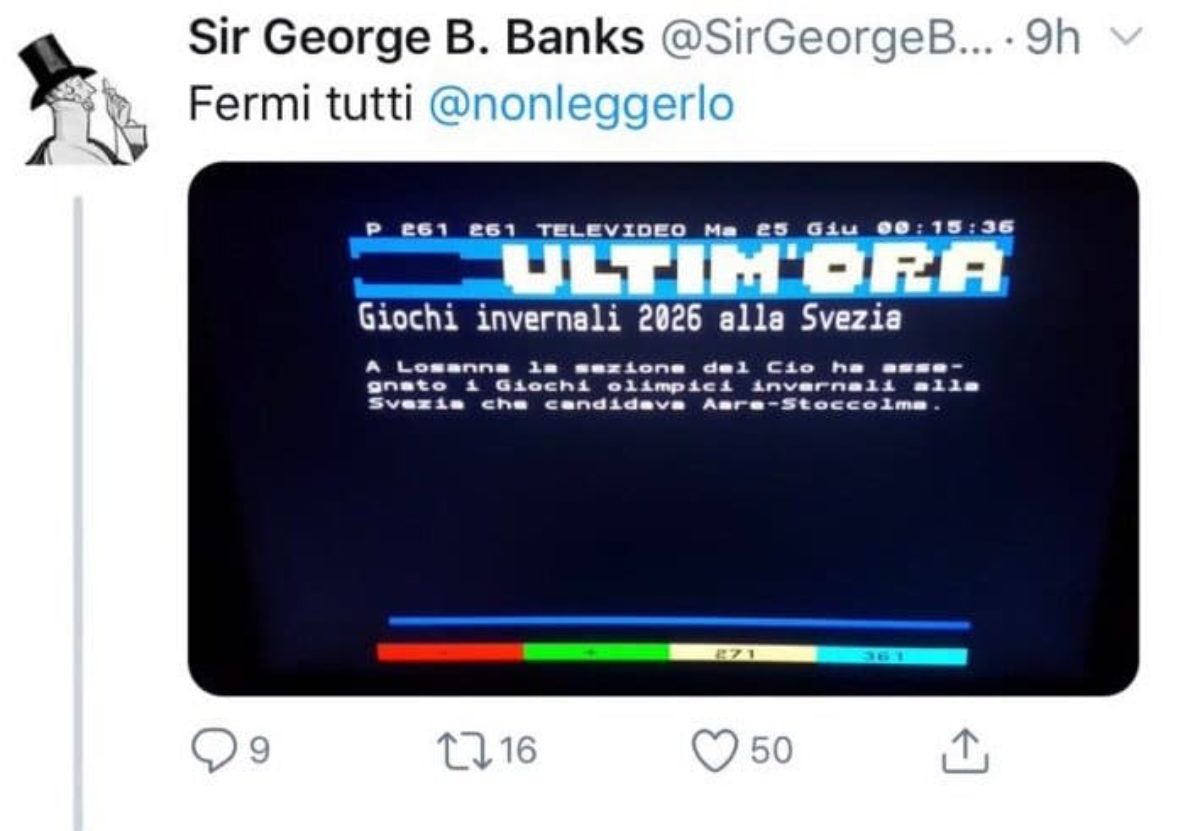Like the tweet with heart icon
This screenshot has height=831, width=1200.
click(714, 750)
